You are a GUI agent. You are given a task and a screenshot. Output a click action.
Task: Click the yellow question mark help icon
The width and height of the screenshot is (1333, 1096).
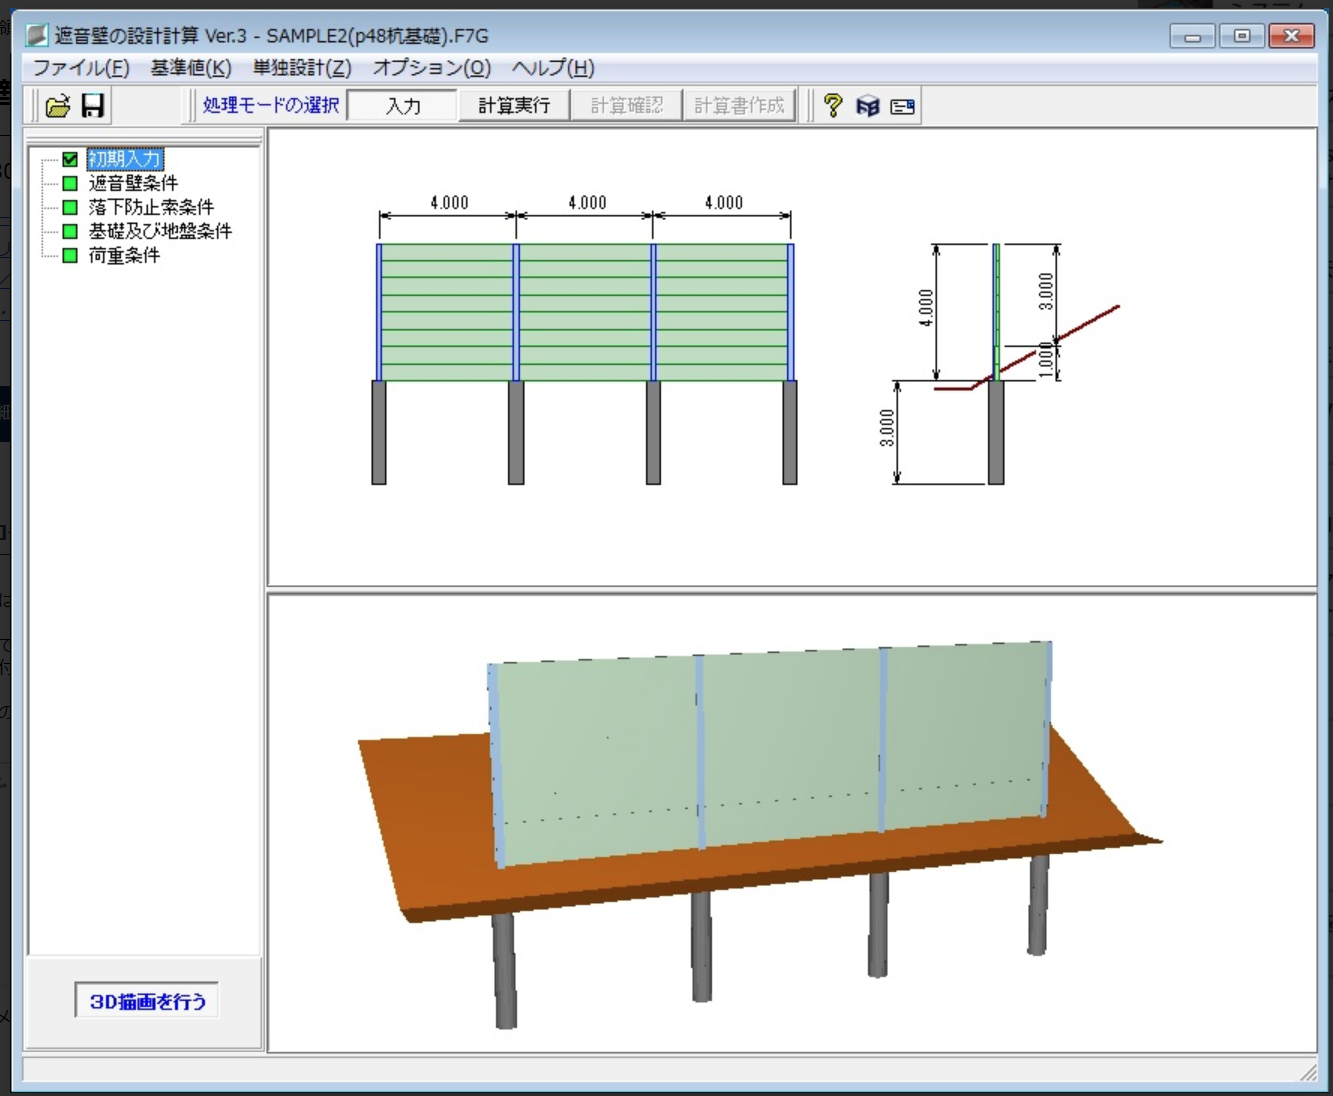pyautogui.click(x=833, y=106)
